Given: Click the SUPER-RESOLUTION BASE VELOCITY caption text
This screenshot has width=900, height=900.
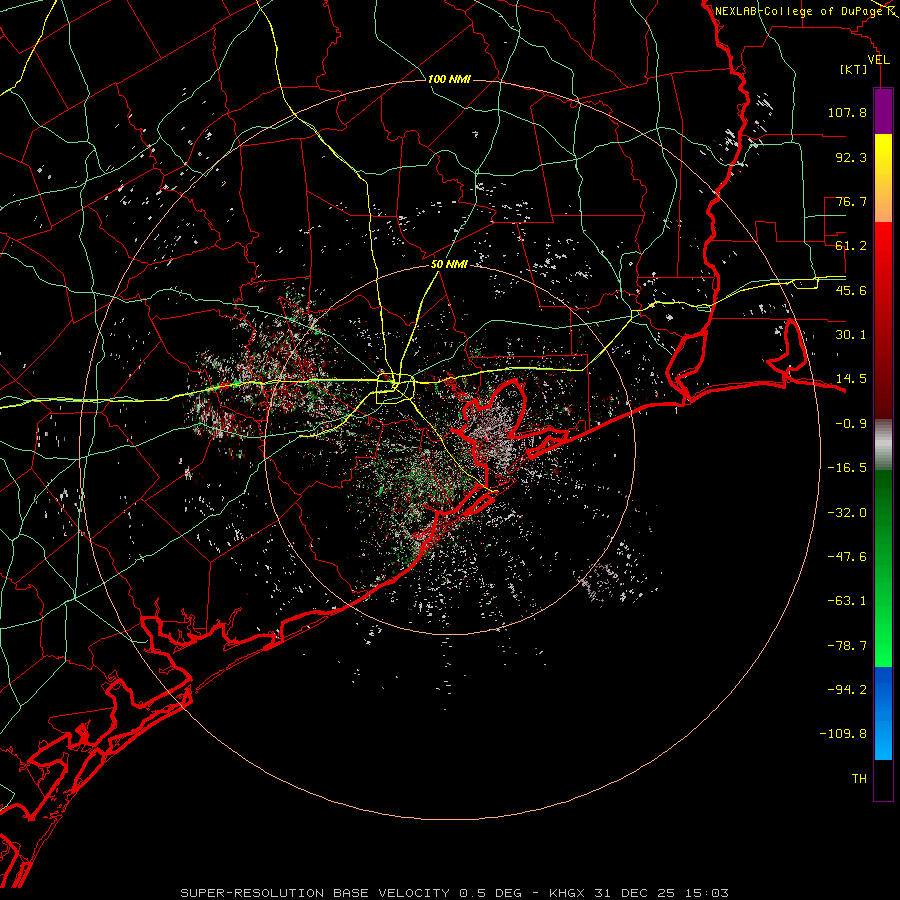Looking at the screenshot, I should pyautogui.click(x=315, y=893).
